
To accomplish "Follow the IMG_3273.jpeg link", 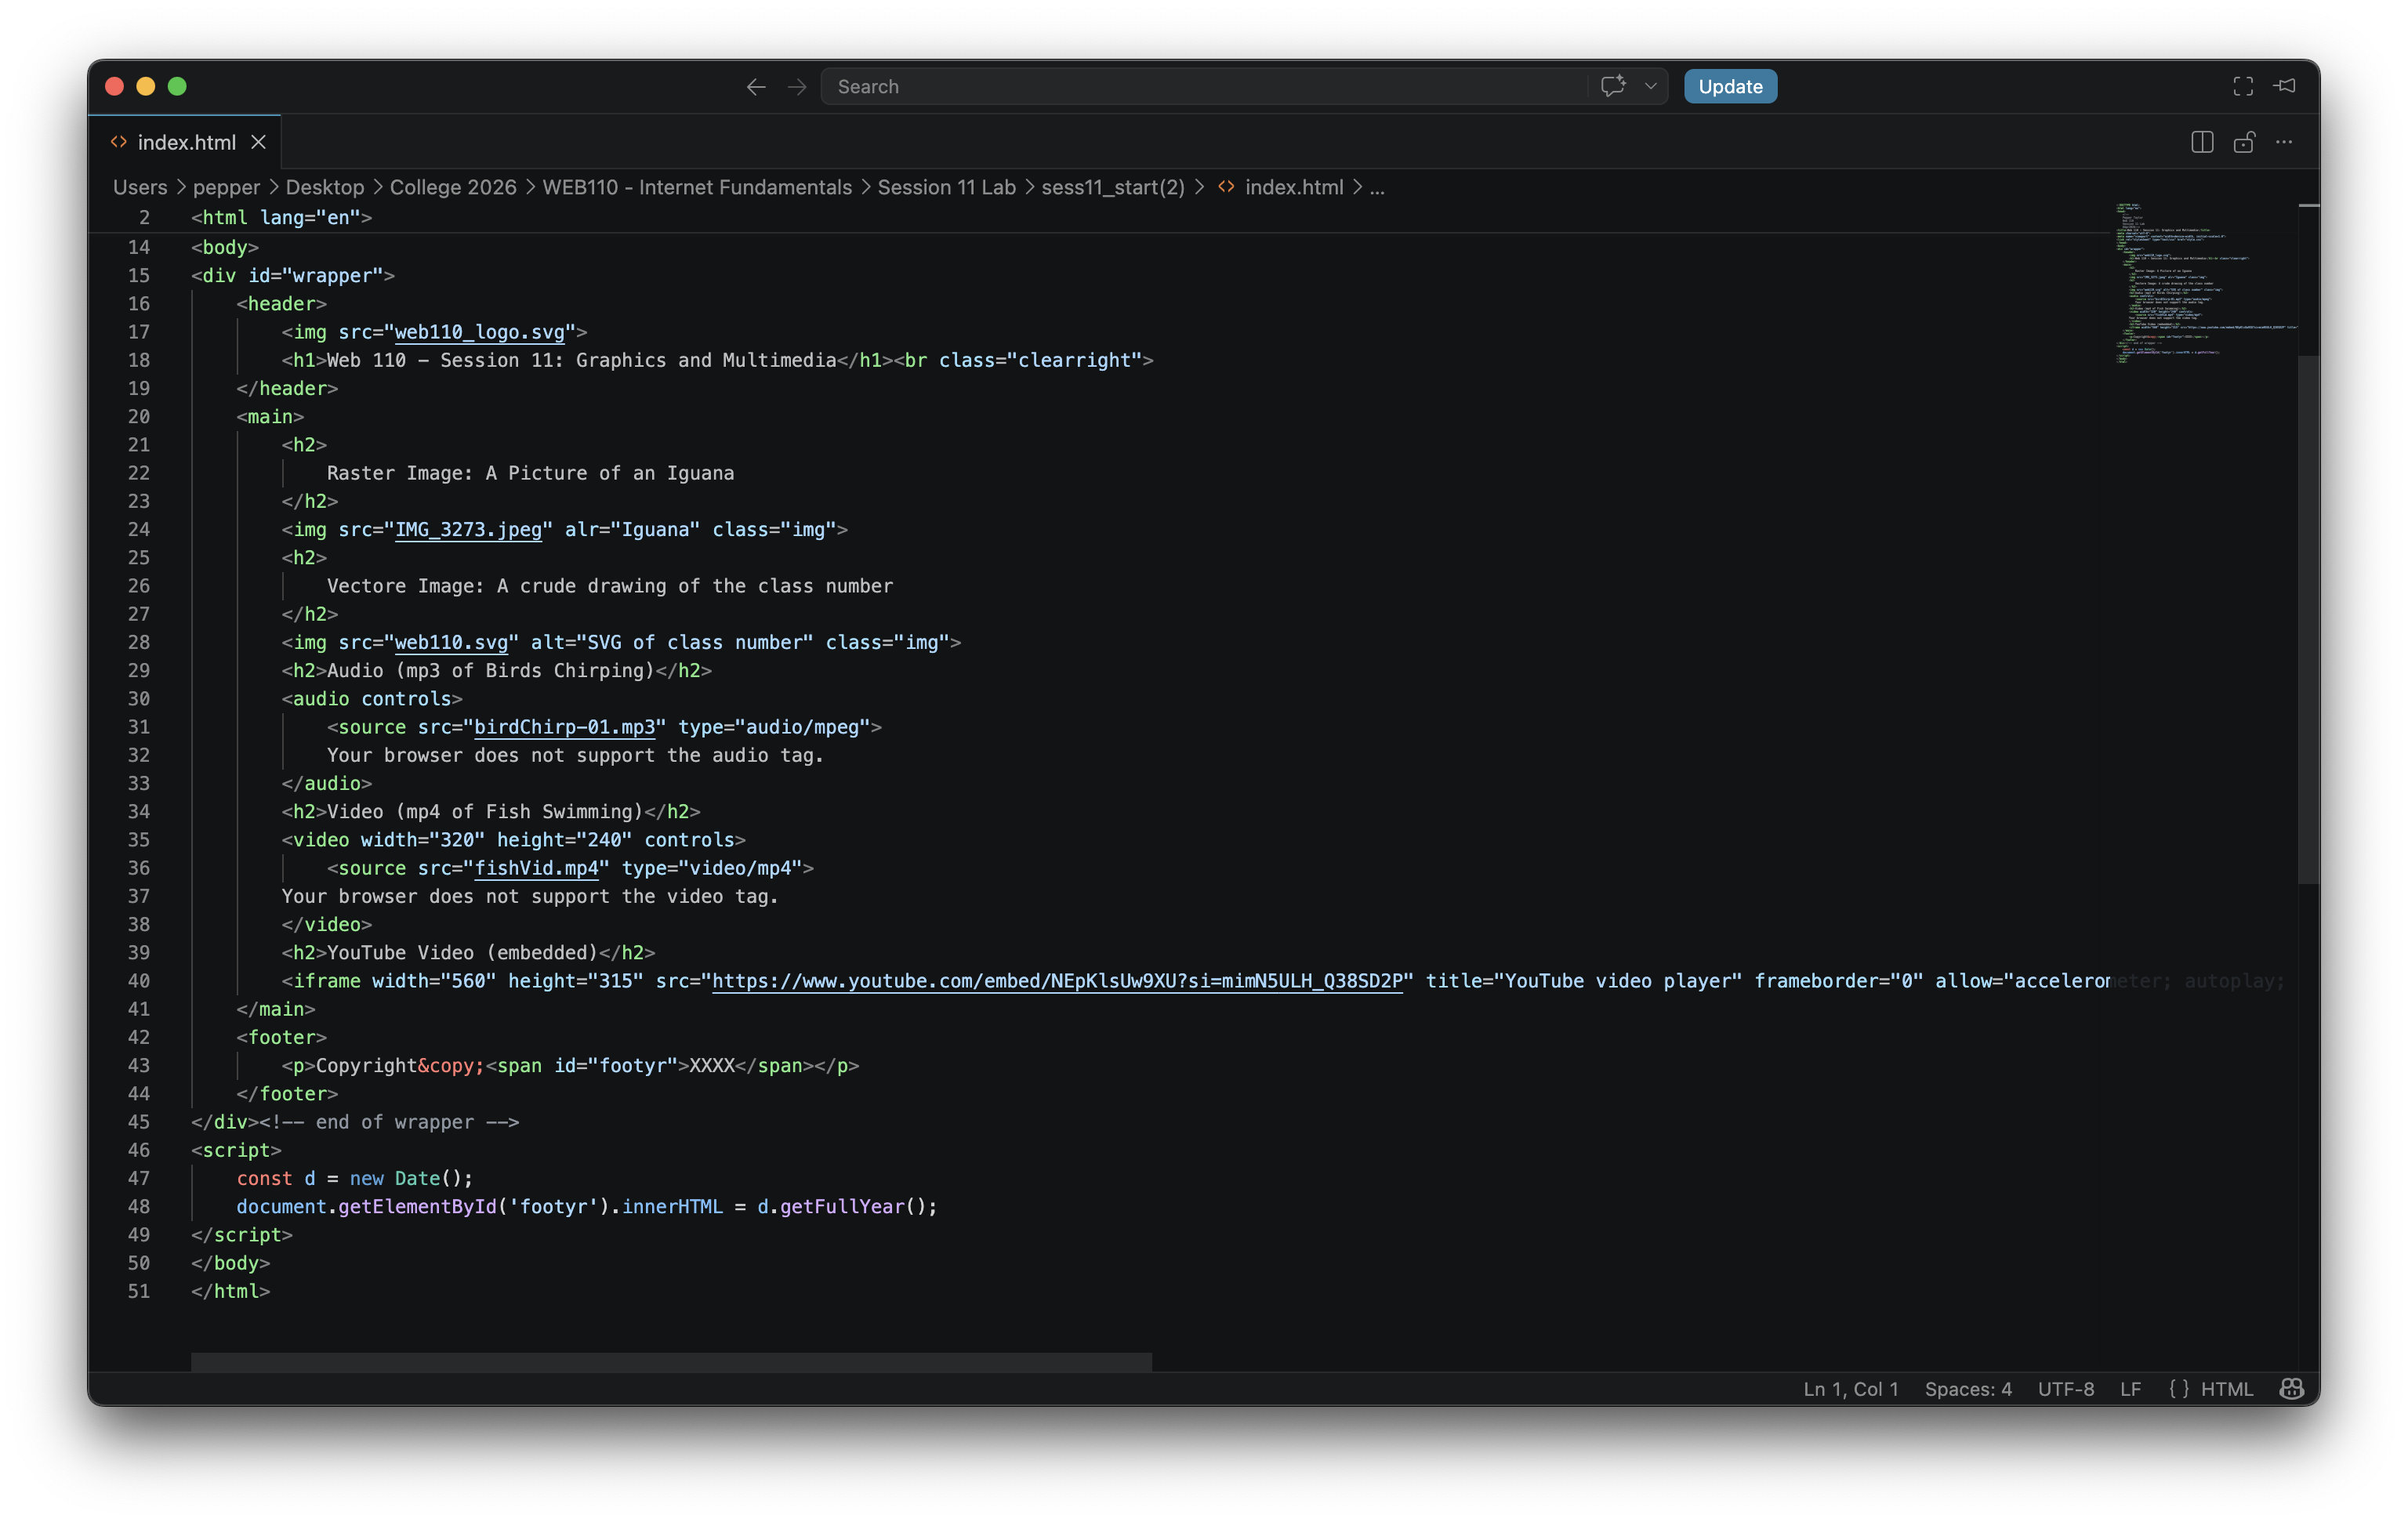I will click(468, 530).
